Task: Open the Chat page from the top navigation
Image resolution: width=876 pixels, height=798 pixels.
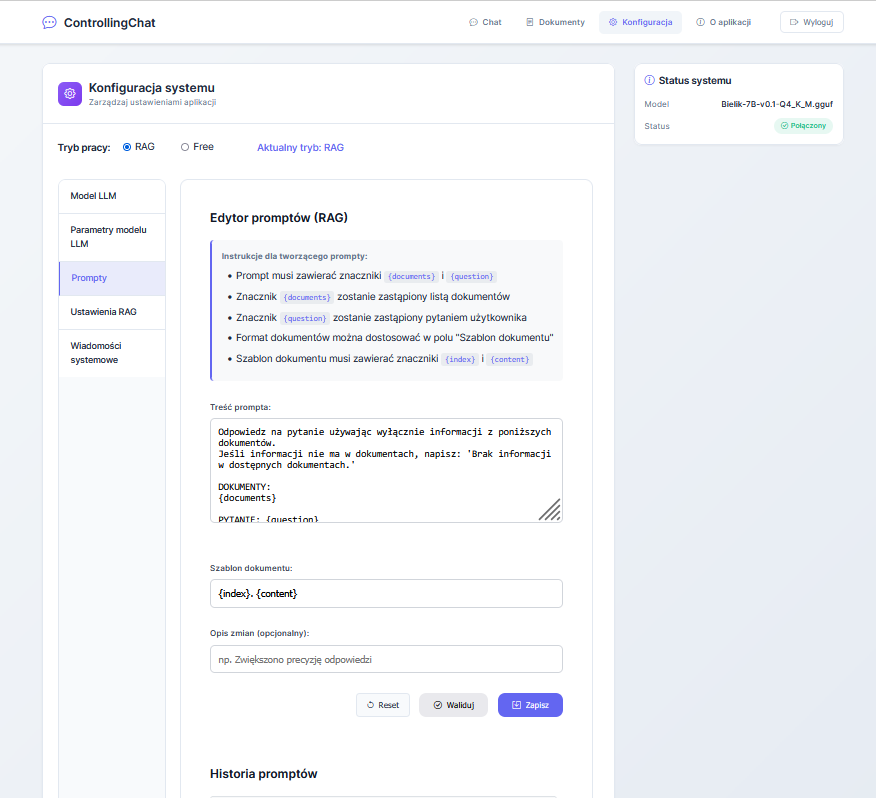Action: (485, 22)
